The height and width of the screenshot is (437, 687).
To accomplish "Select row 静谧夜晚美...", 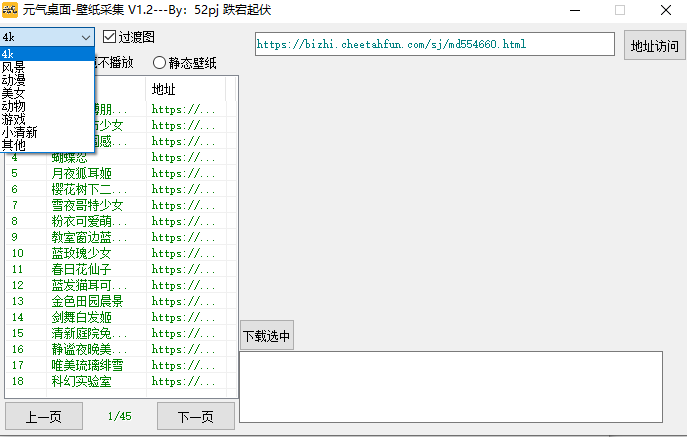I will point(121,349).
